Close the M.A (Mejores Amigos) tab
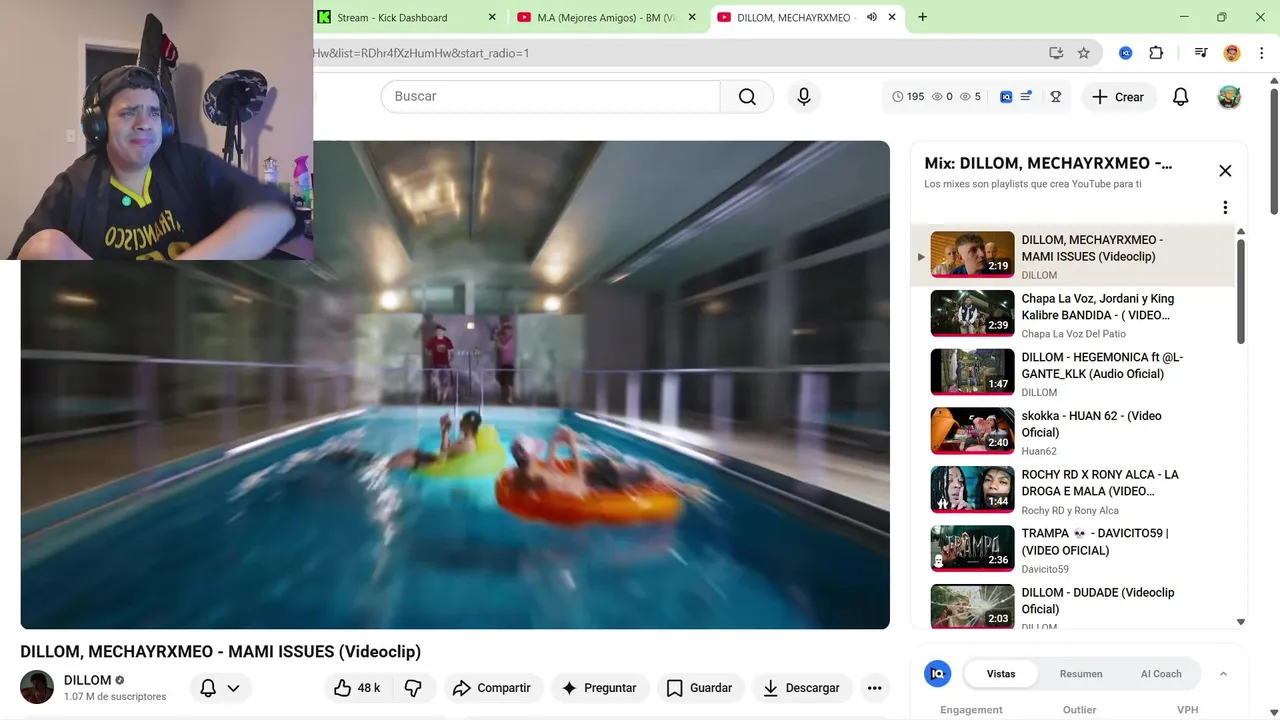This screenshot has width=1280, height=720. pyautogui.click(x=692, y=17)
